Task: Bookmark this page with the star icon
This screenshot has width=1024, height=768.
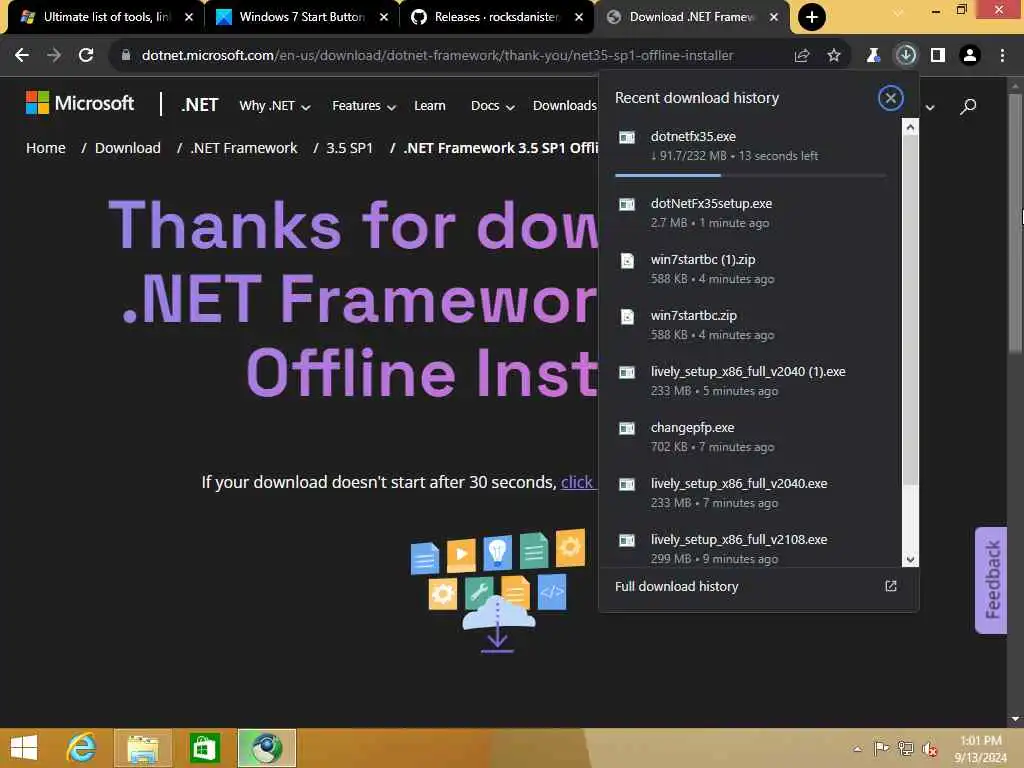Action: click(833, 56)
